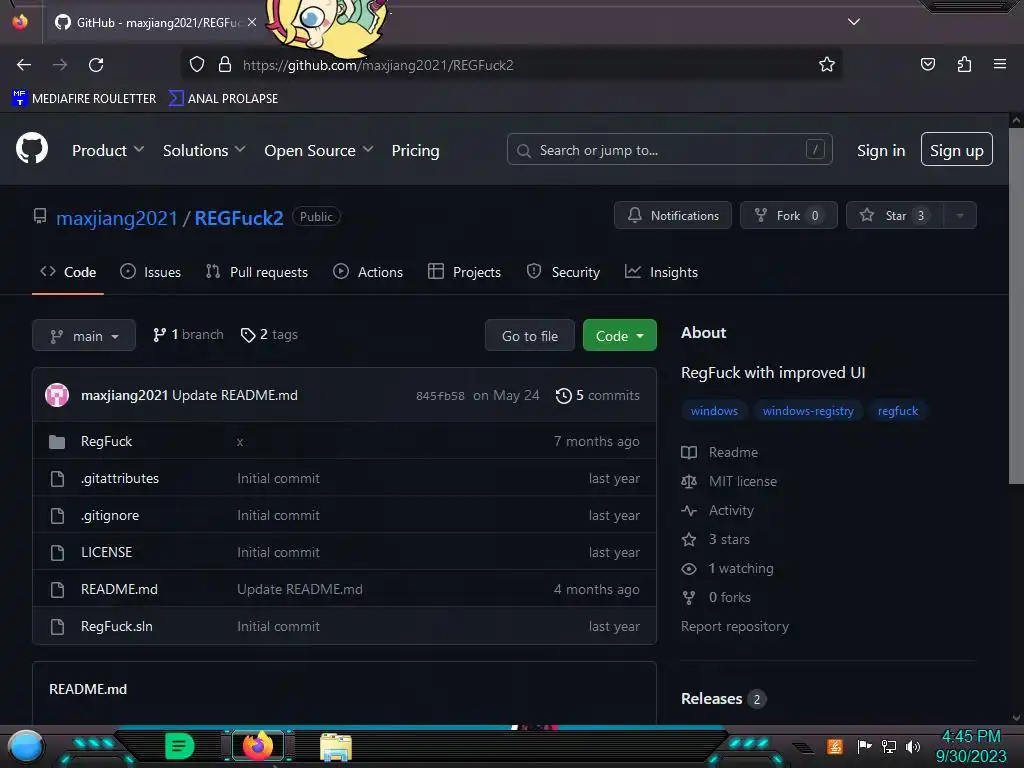Image resolution: width=1024 pixels, height=768 pixels.
Task: View the 5 commits history link
Action: [x=598, y=395]
